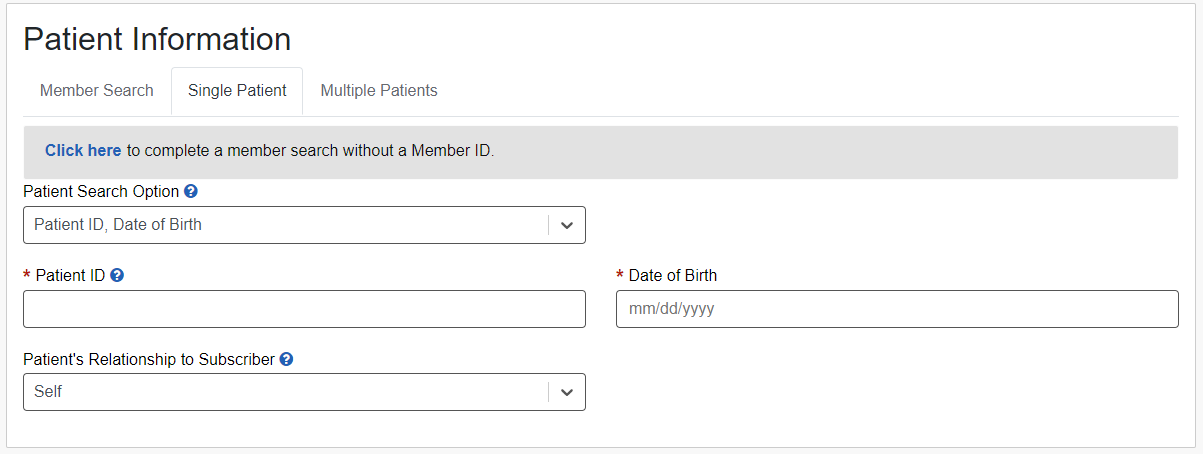Image resolution: width=1203 pixels, height=454 pixels.
Task: Expand Relationship to Subscriber dropdown arrow
Action: coord(567,392)
